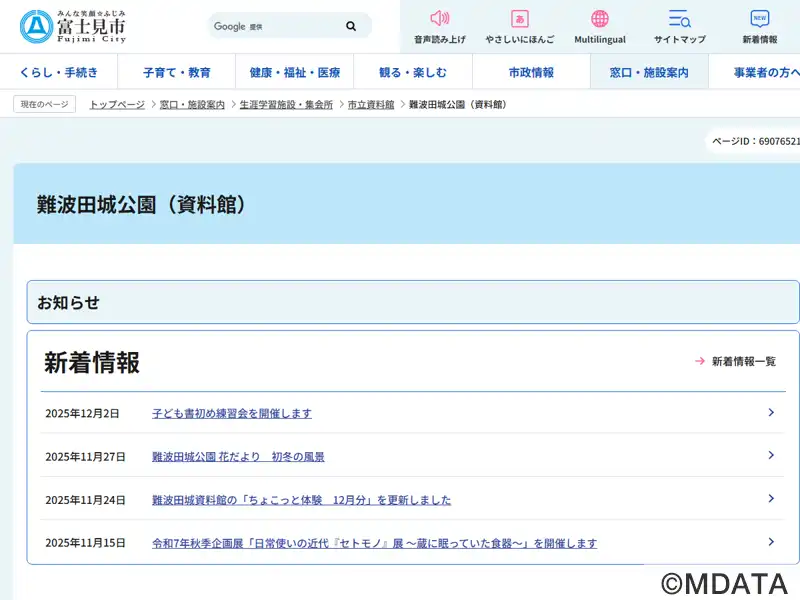Viewport: 800px width, 600px height.
Task: Click the search magnifier icon
Action: 351,26
